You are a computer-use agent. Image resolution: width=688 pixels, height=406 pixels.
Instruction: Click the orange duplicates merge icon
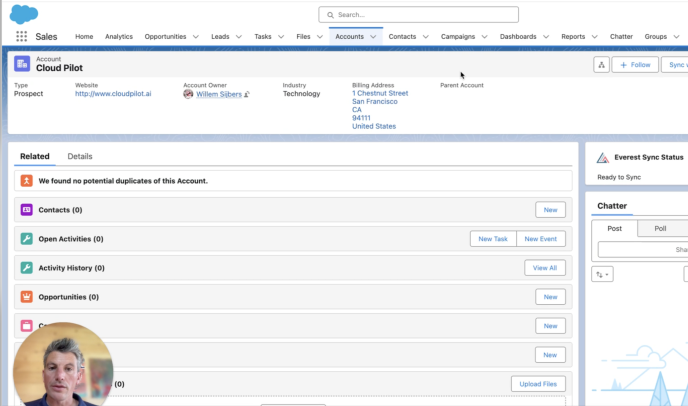[27, 181]
